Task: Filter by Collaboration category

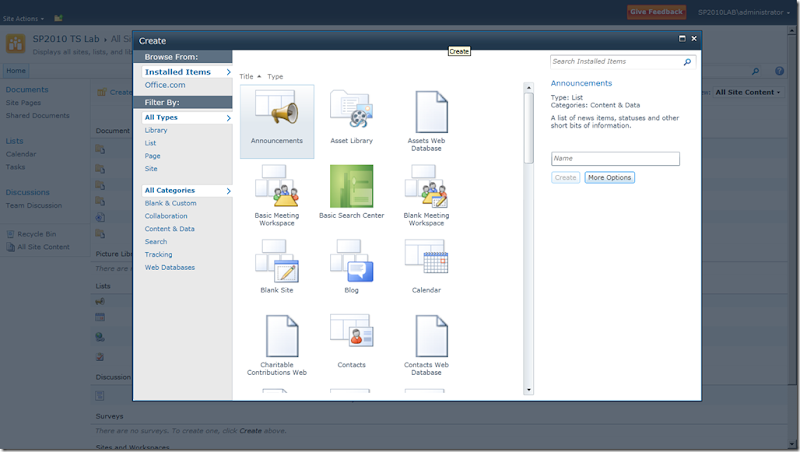Action: pyautogui.click(x=166, y=216)
